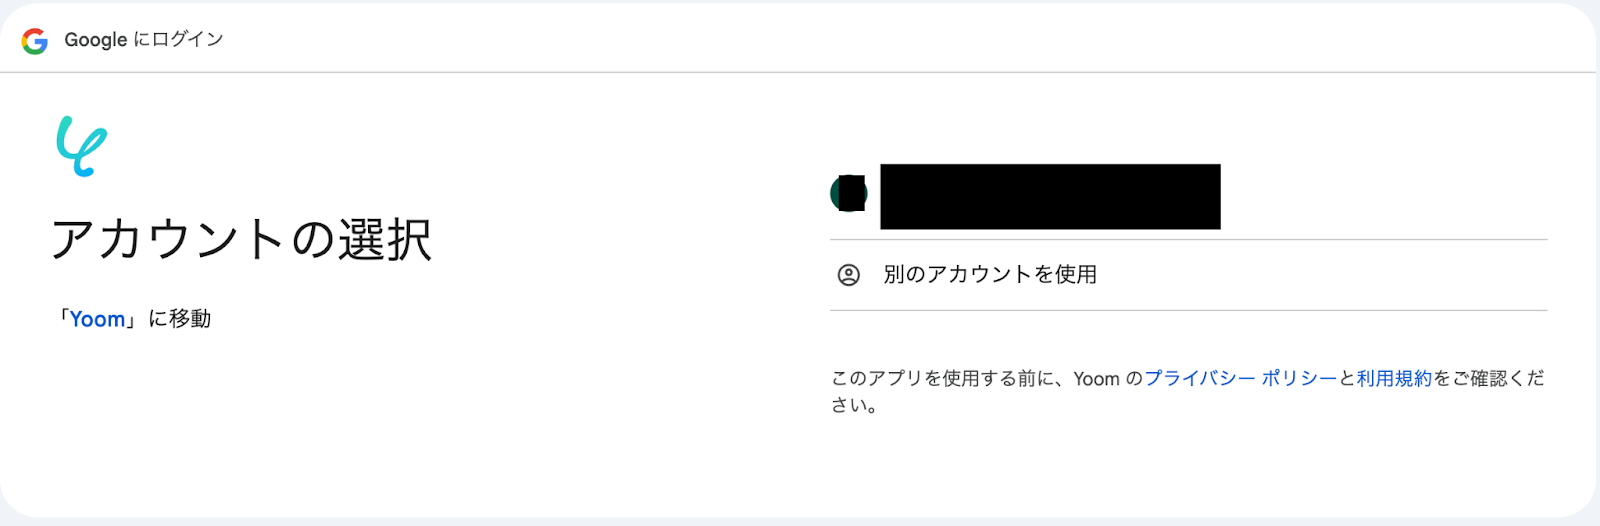Screen dimensions: 1600x526
Task: Click the アカウントの選択 heading
Action: [241, 240]
